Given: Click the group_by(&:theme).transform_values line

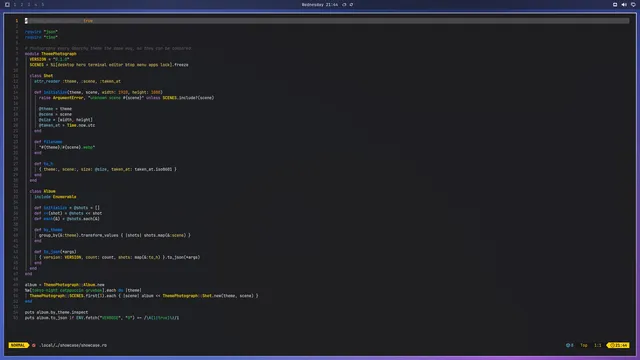Looking at the screenshot, I should (115, 235).
